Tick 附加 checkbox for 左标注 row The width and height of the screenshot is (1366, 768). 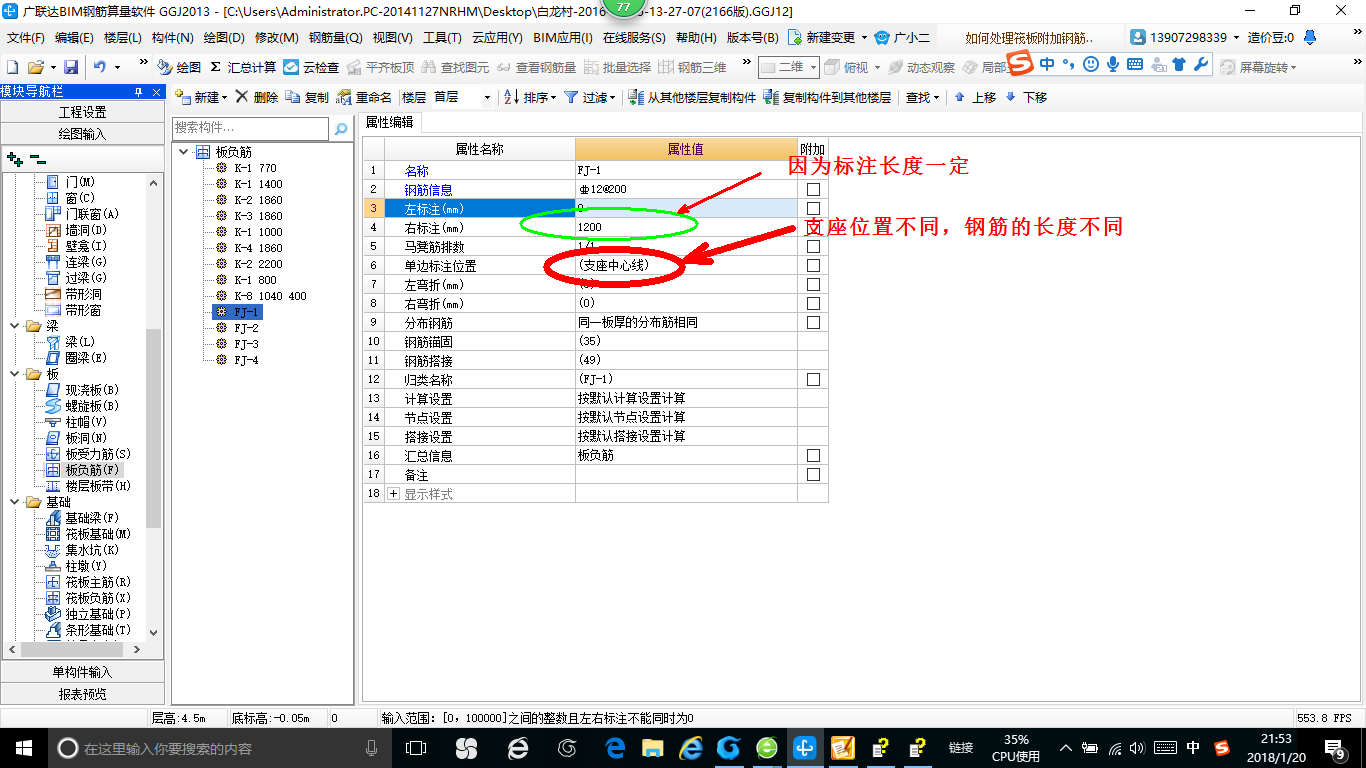tap(813, 208)
